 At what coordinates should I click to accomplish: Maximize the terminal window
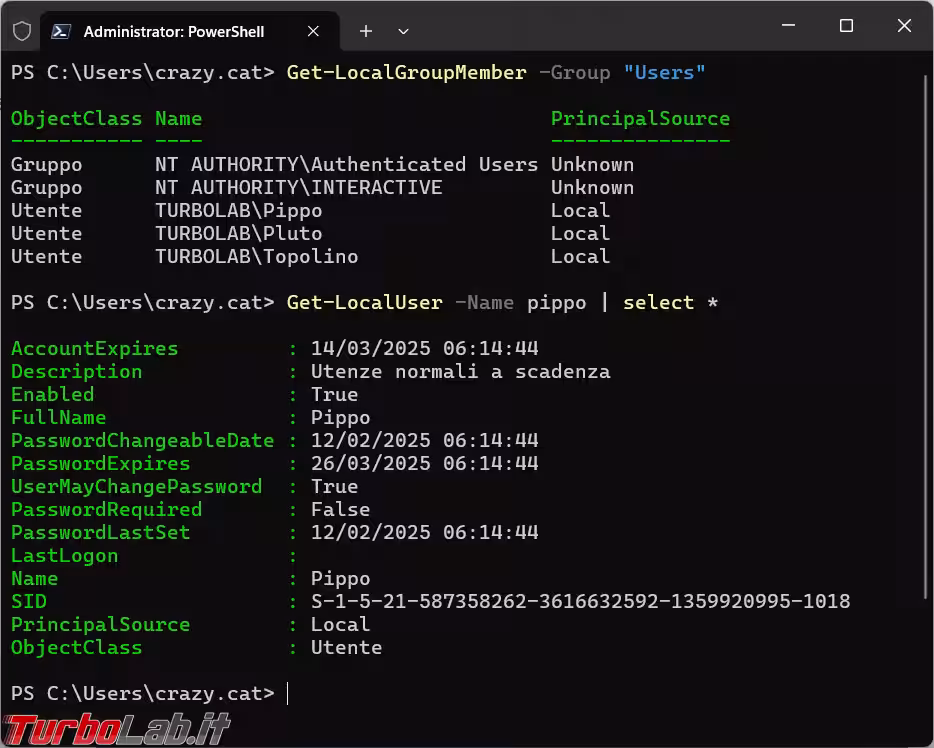pyautogui.click(x=846, y=26)
